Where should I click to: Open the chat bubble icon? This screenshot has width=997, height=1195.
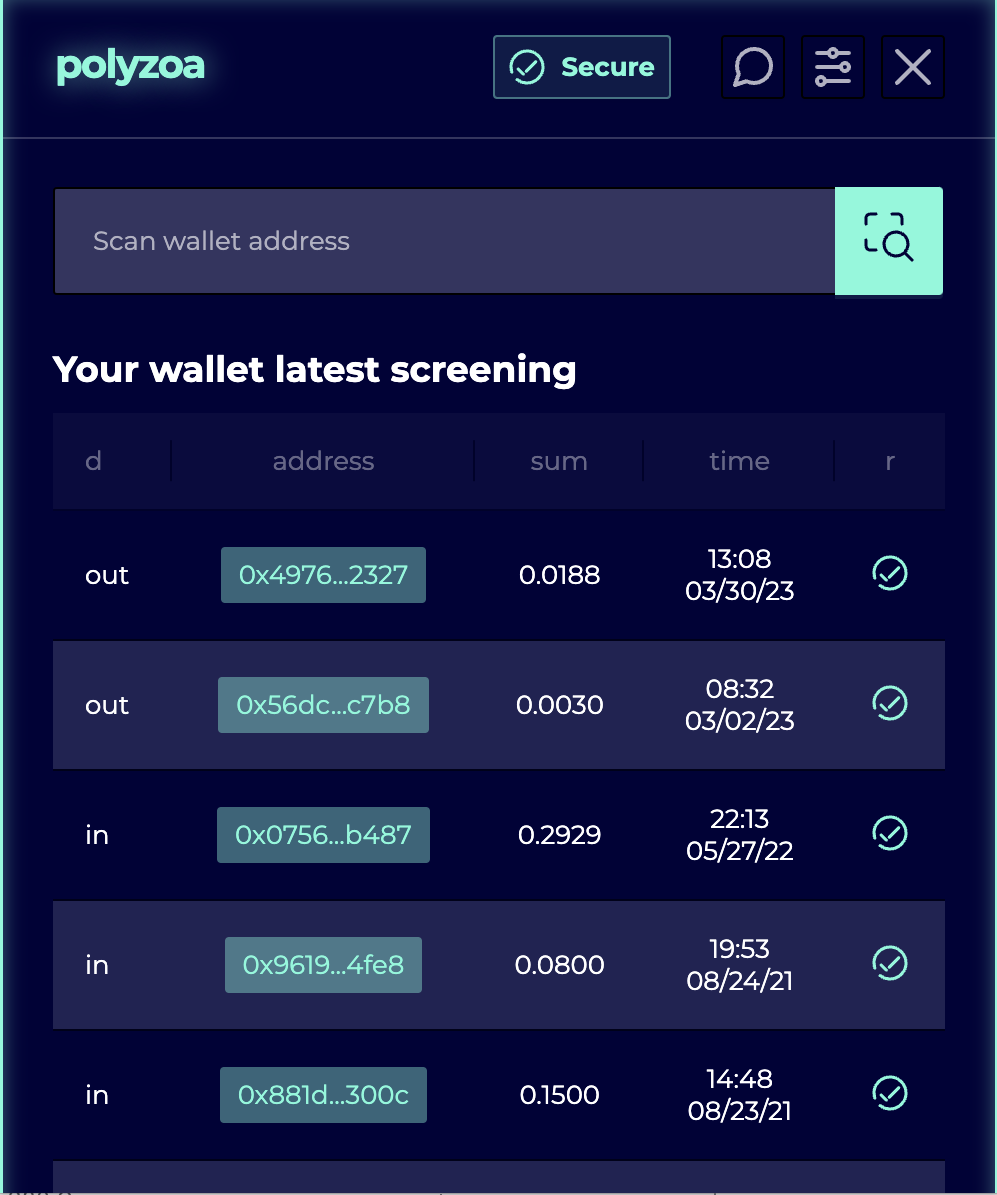point(753,68)
